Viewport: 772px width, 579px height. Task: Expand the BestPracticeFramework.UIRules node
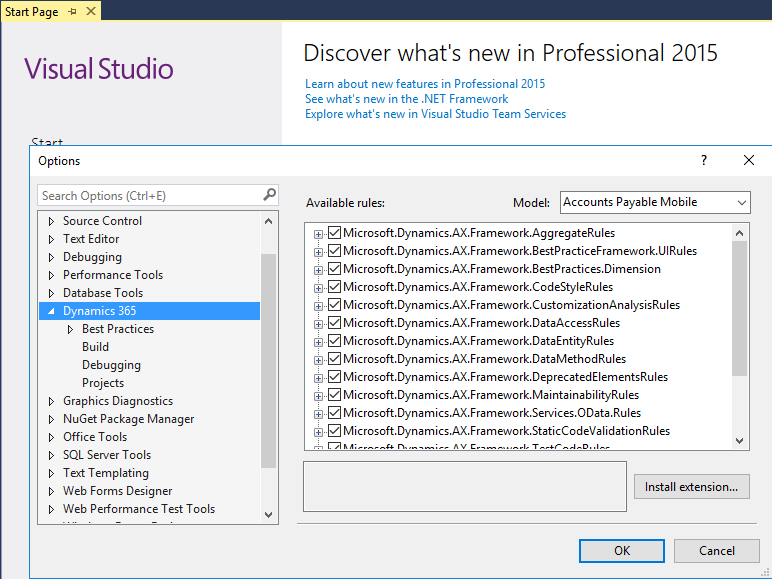pos(318,252)
